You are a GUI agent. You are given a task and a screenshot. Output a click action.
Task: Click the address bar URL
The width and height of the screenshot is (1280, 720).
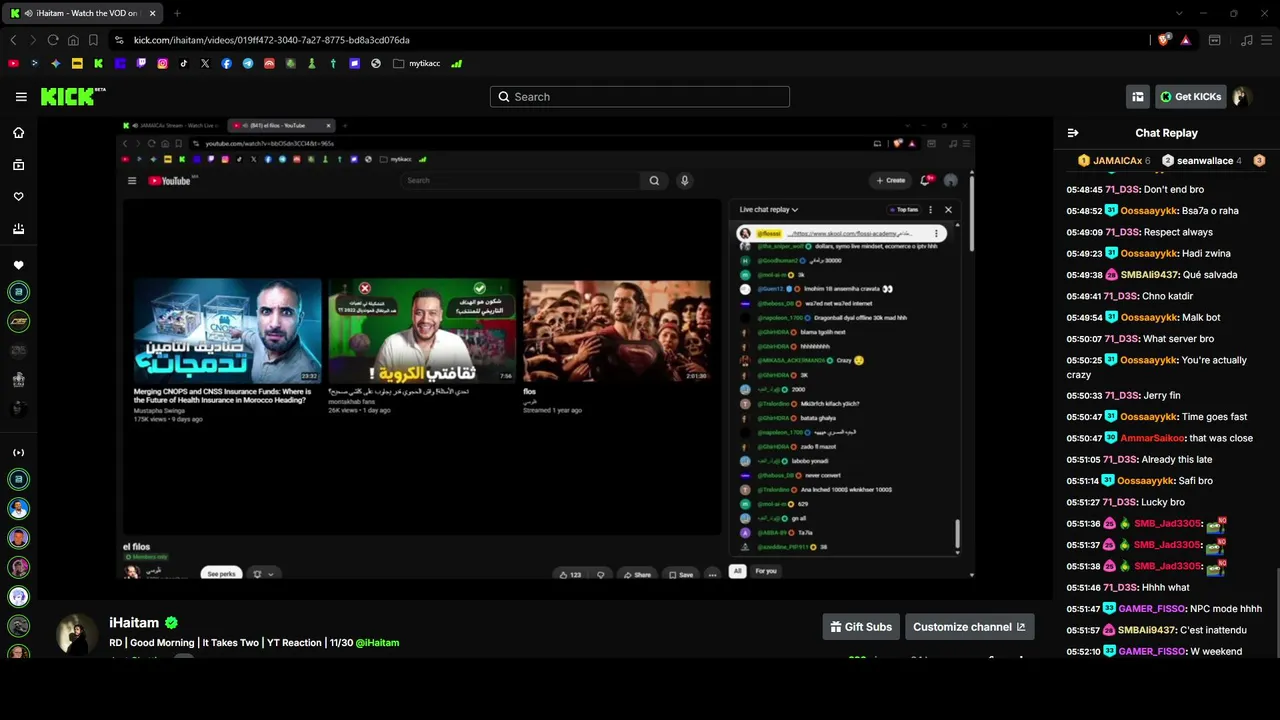[272, 40]
